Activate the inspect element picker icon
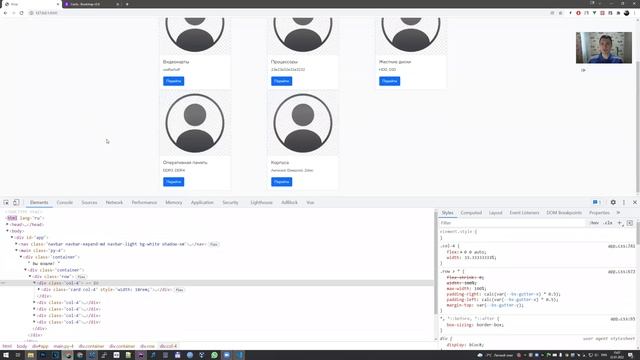Viewport: 640px width, 360px height. tap(6, 202)
